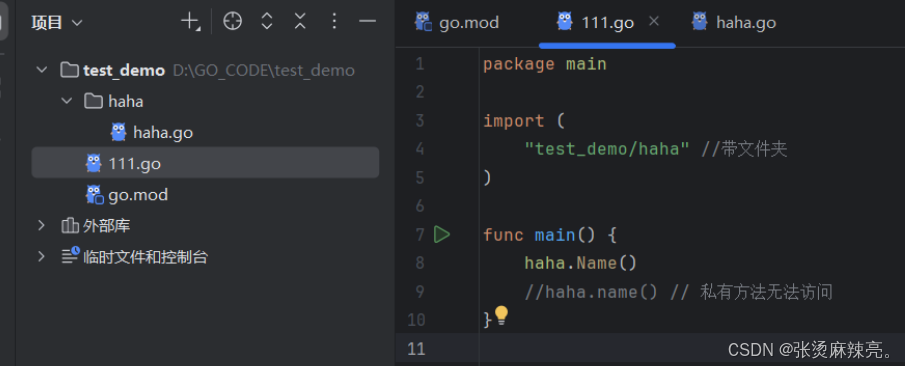Click line number 11 in gutter
Screen dimensions: 905x366
(416, 349)
